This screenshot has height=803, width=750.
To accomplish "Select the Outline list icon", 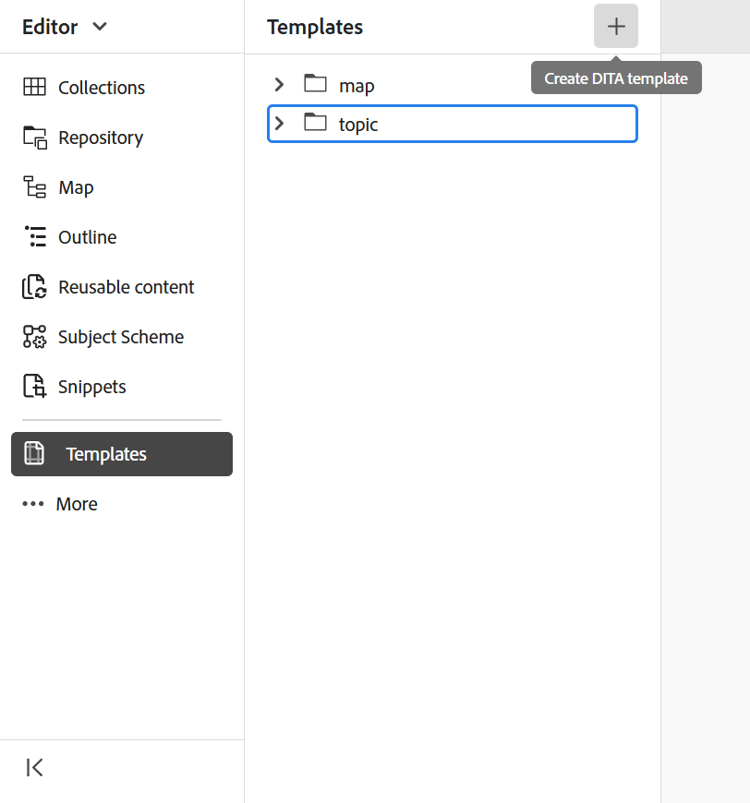I will point(34,237).
